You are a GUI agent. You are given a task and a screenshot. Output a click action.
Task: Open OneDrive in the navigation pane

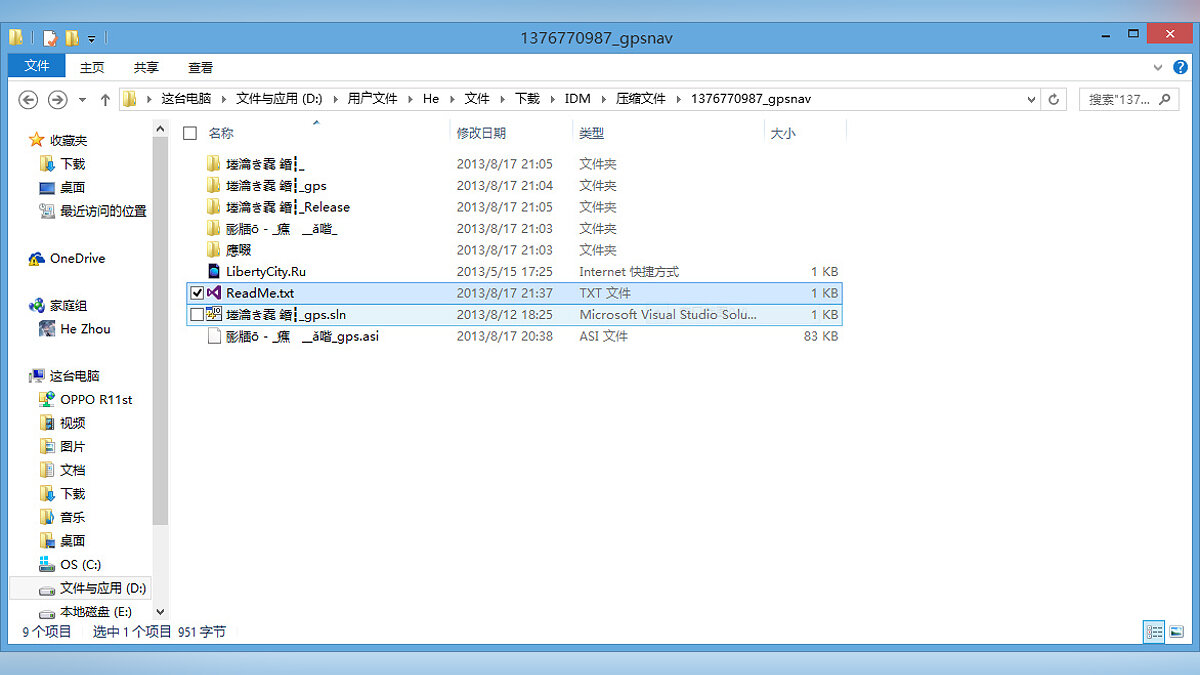[77, 258]
